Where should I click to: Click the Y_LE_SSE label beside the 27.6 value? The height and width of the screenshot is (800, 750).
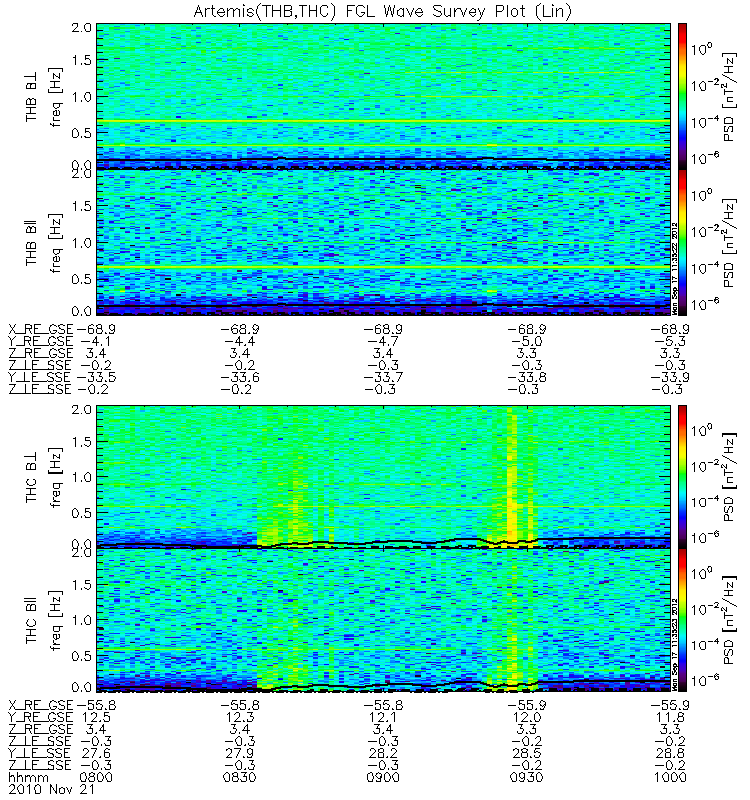click(x=40, y=754)
